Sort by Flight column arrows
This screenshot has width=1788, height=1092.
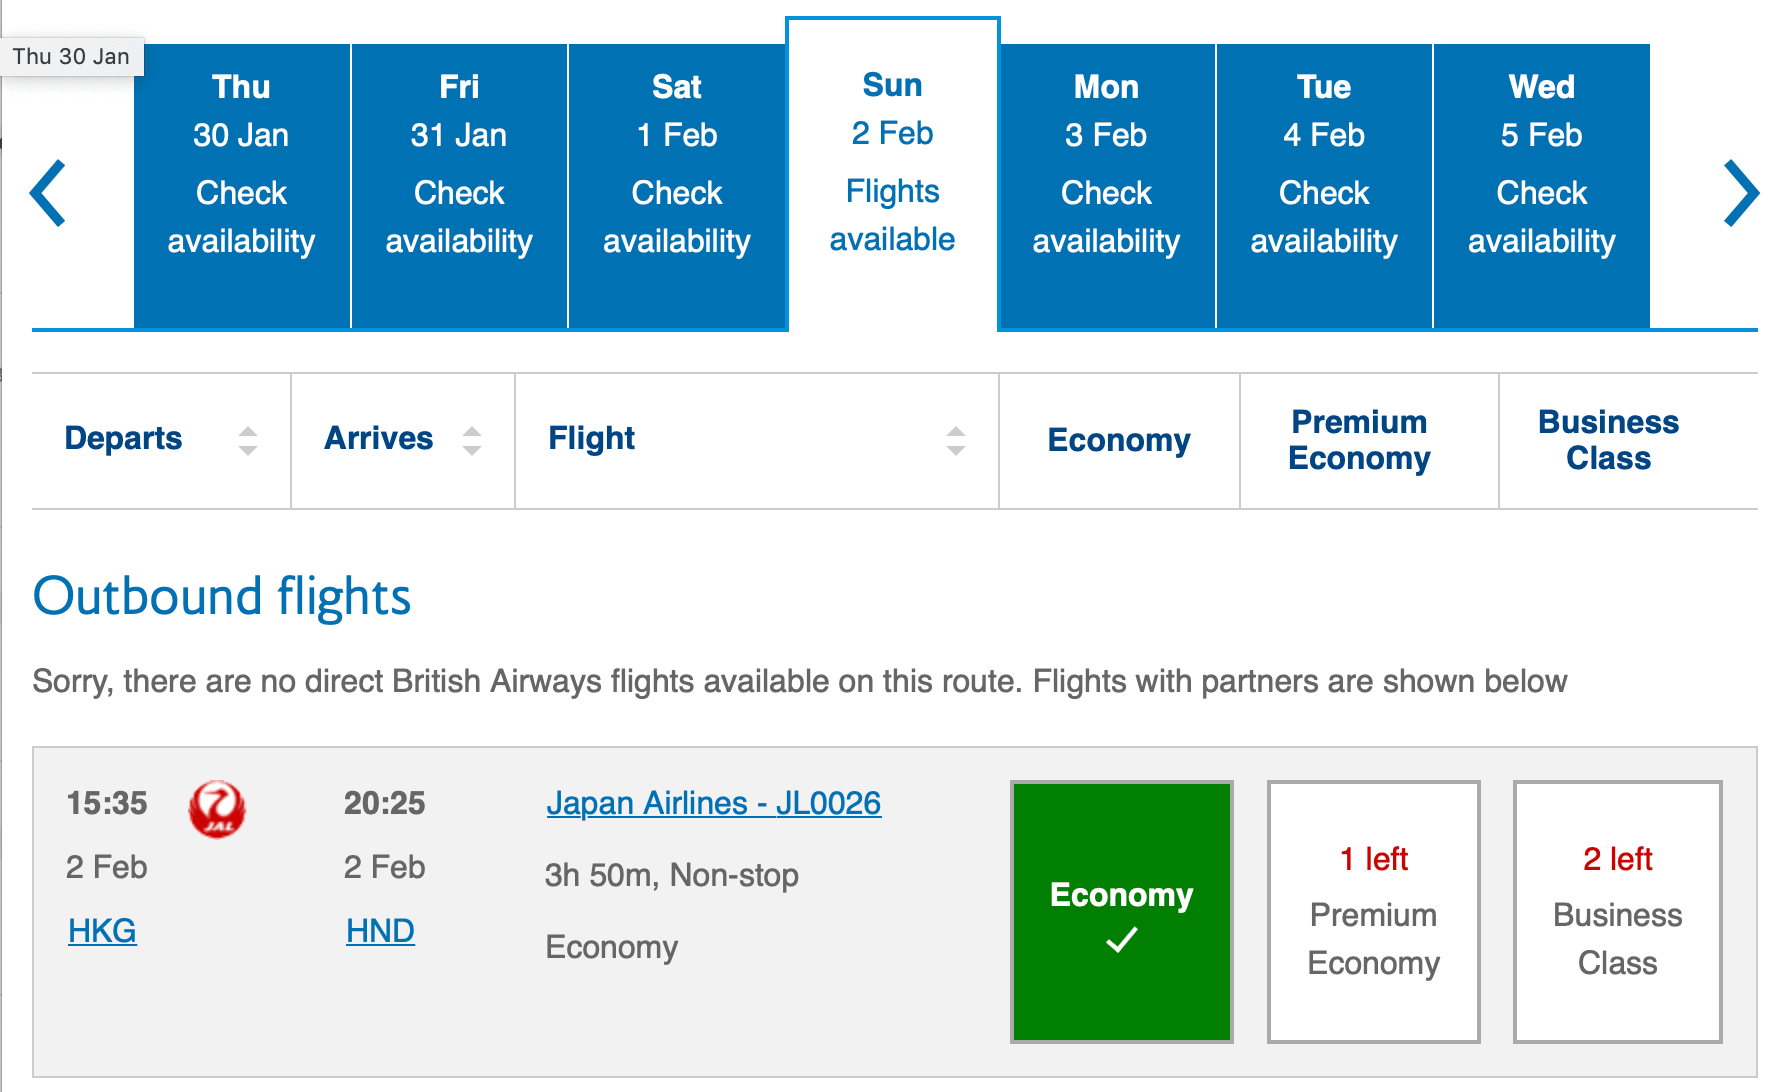point(956,441)
